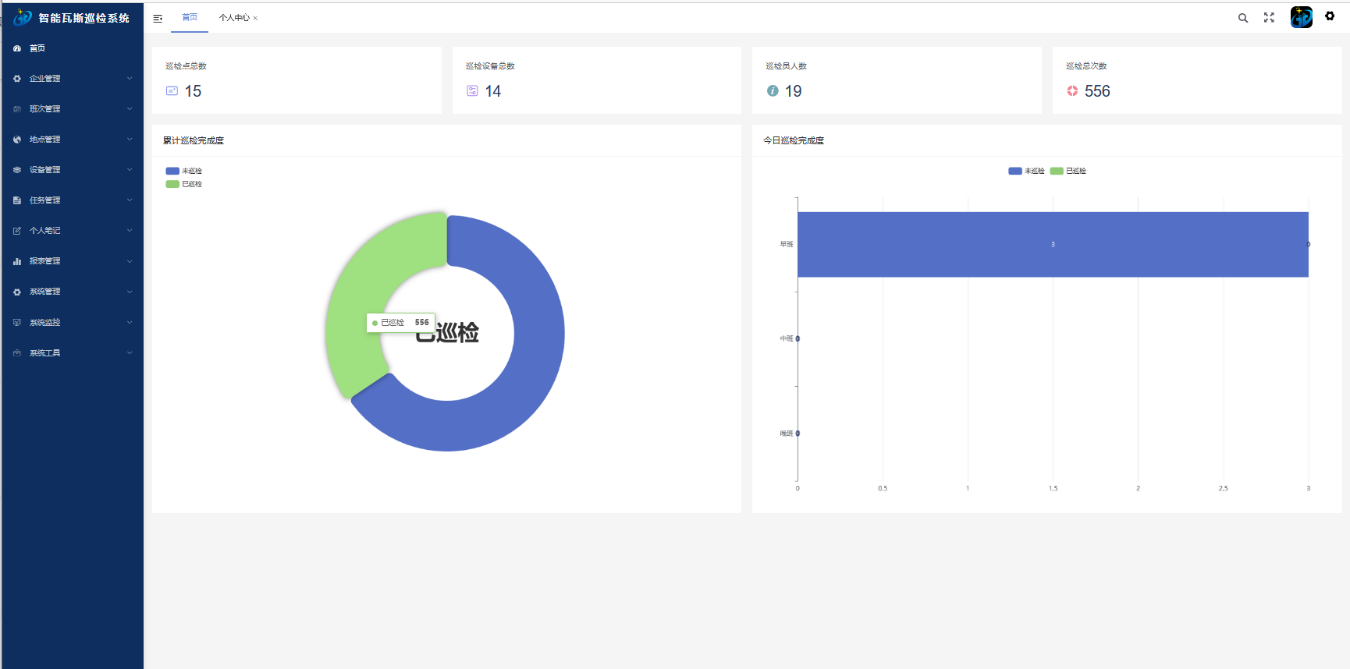Collapse the sidebar with the hamburger toggle
Screen dimensions: 1350x669
click(158, 18)
